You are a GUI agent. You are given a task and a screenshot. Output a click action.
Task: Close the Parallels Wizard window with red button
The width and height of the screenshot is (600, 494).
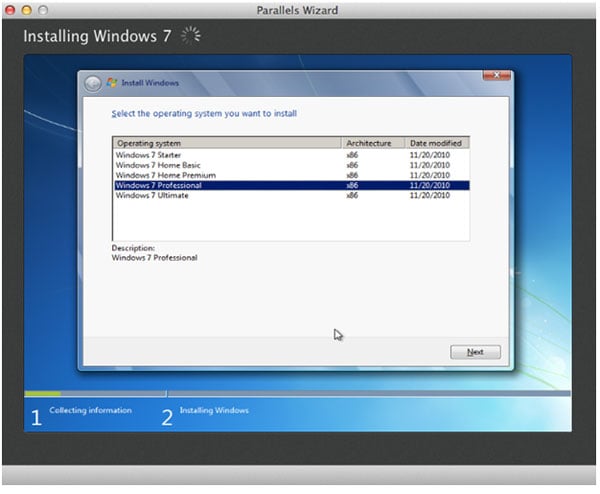coord(10,10)
